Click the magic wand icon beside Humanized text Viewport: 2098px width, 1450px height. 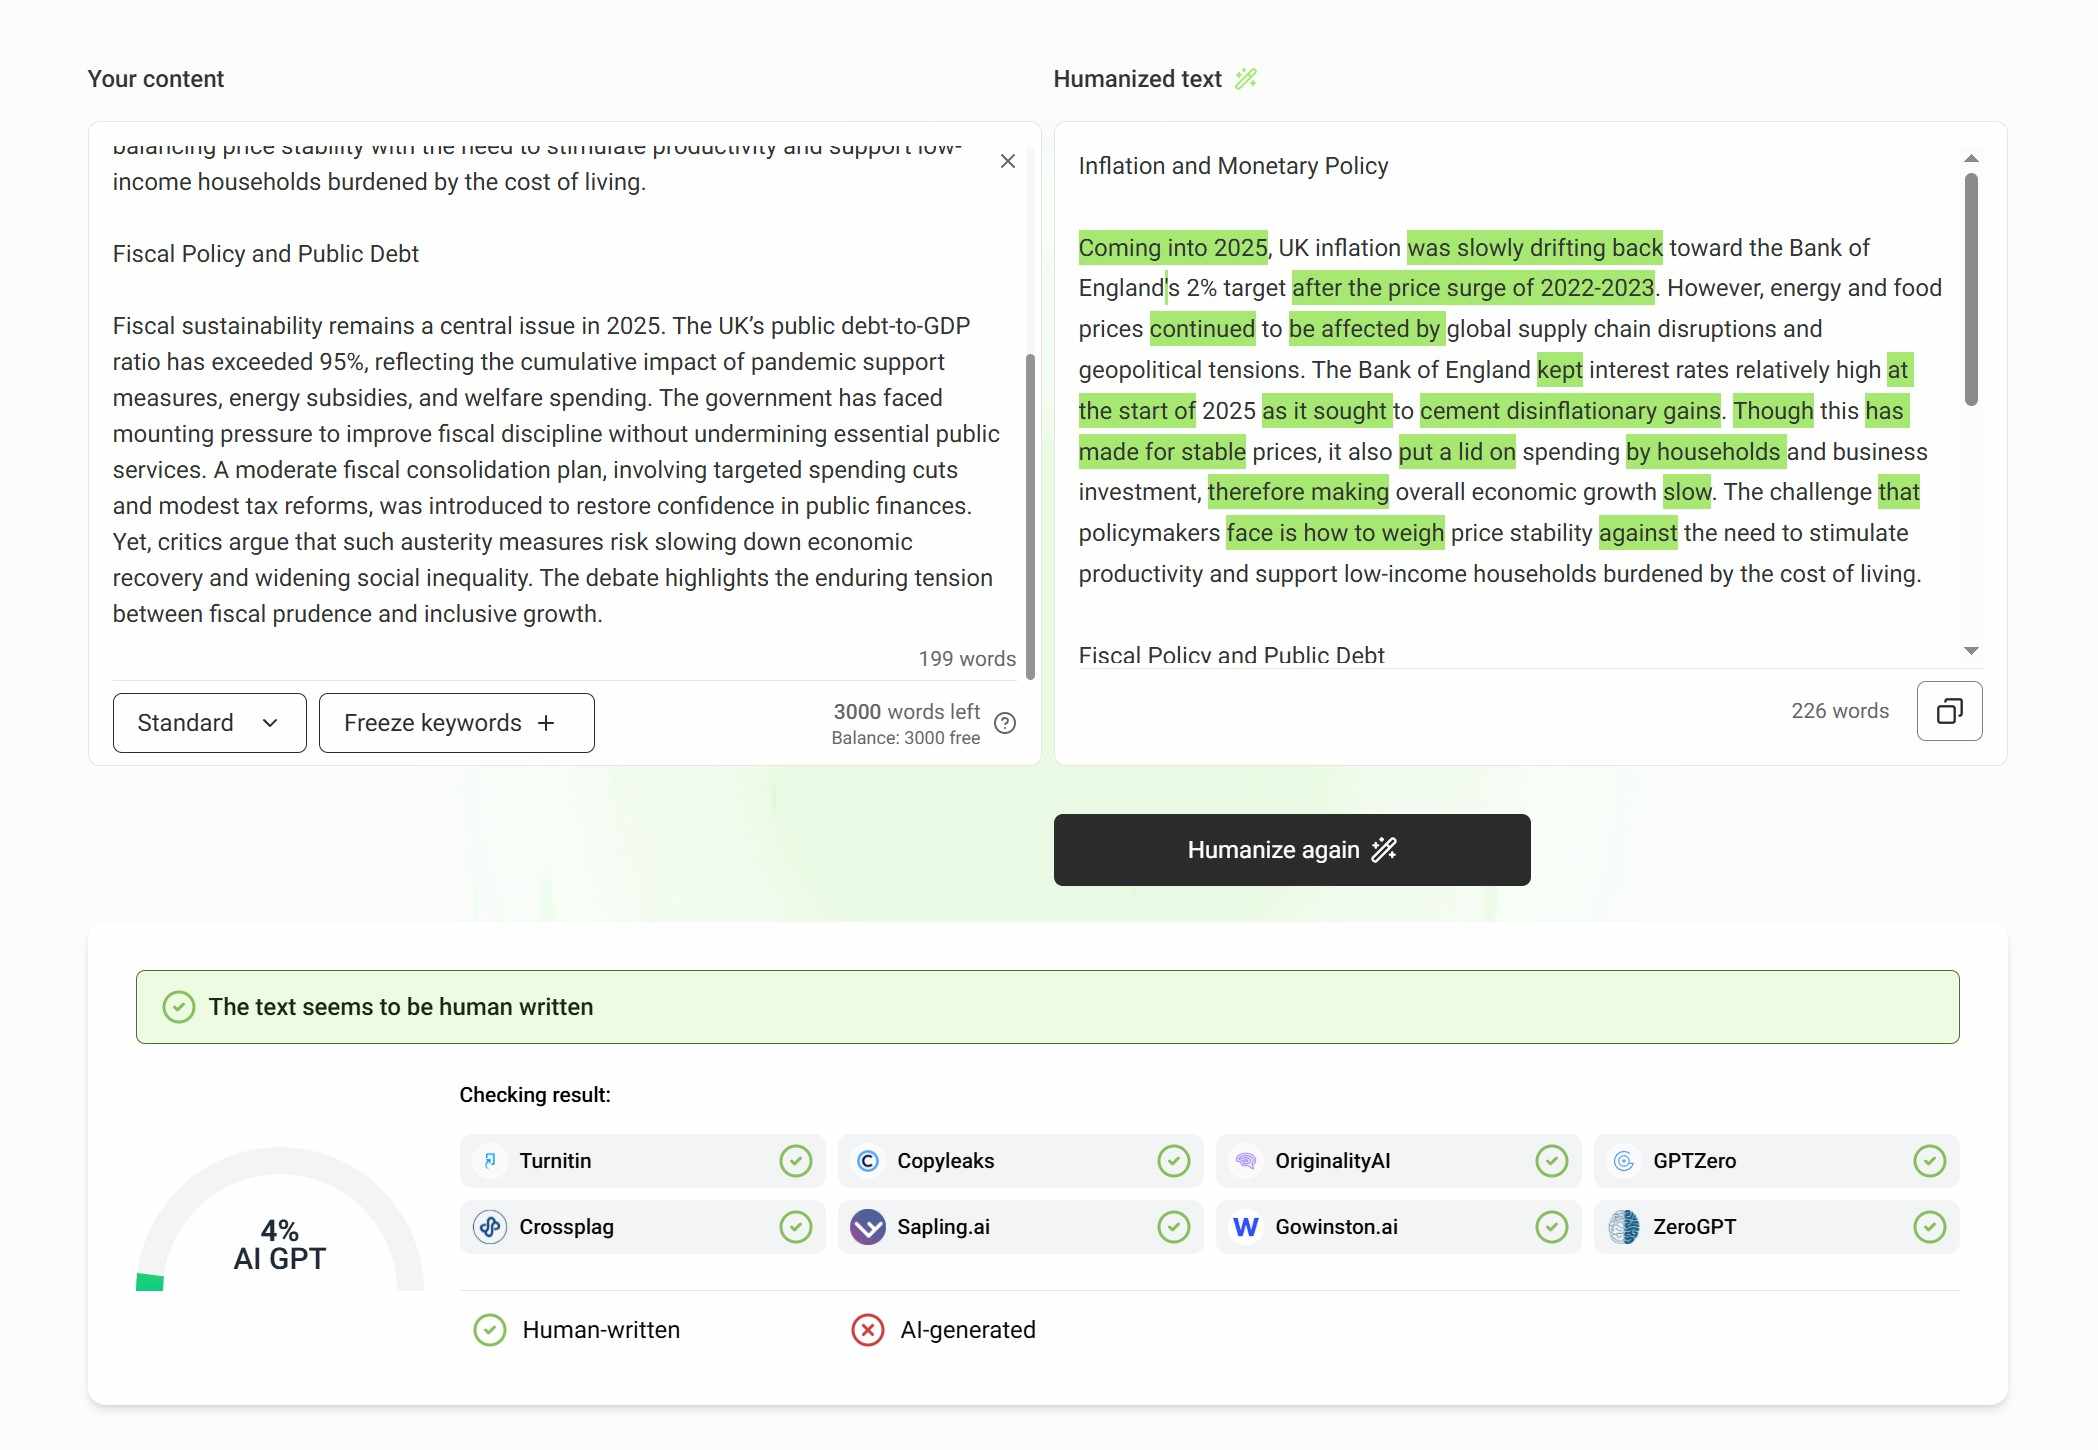tap(1245, 79)
